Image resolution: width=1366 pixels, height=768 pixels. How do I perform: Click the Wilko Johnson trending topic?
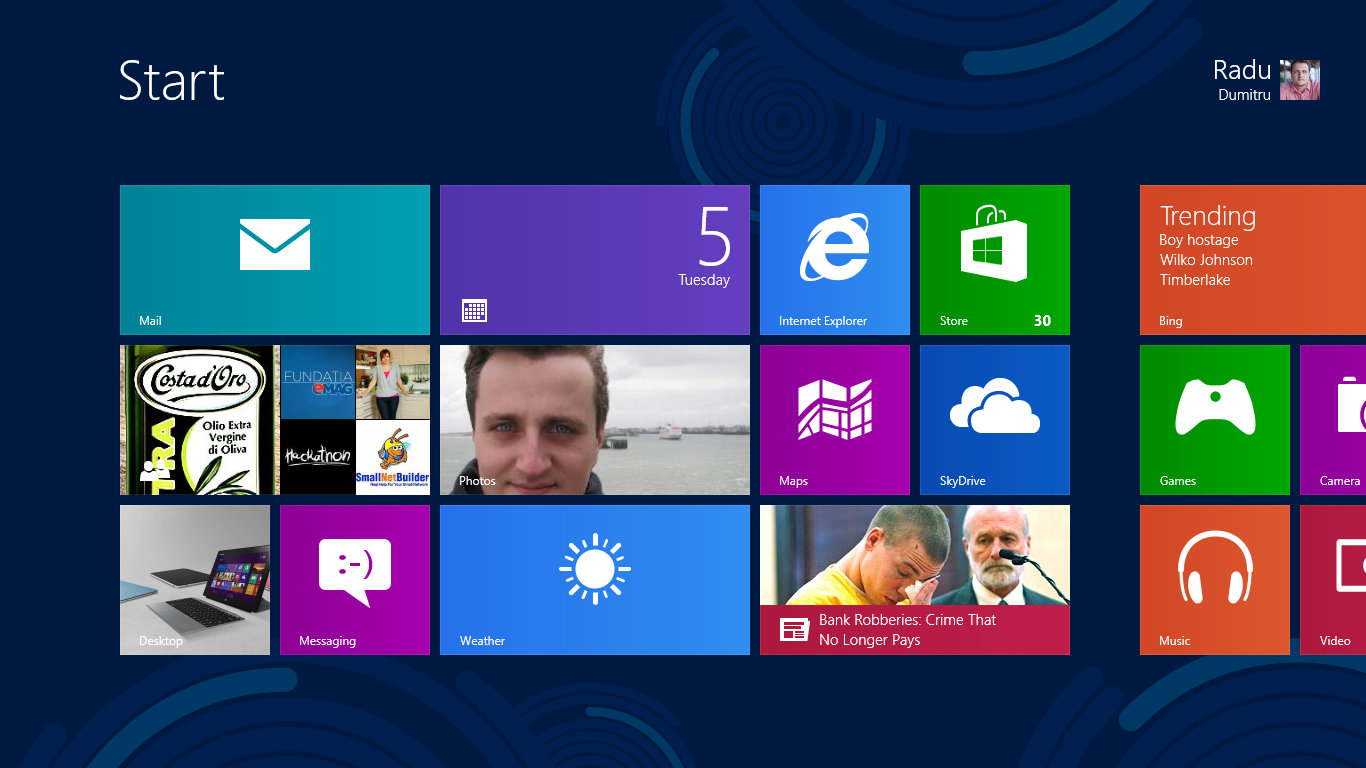(x=1206, y=260)
